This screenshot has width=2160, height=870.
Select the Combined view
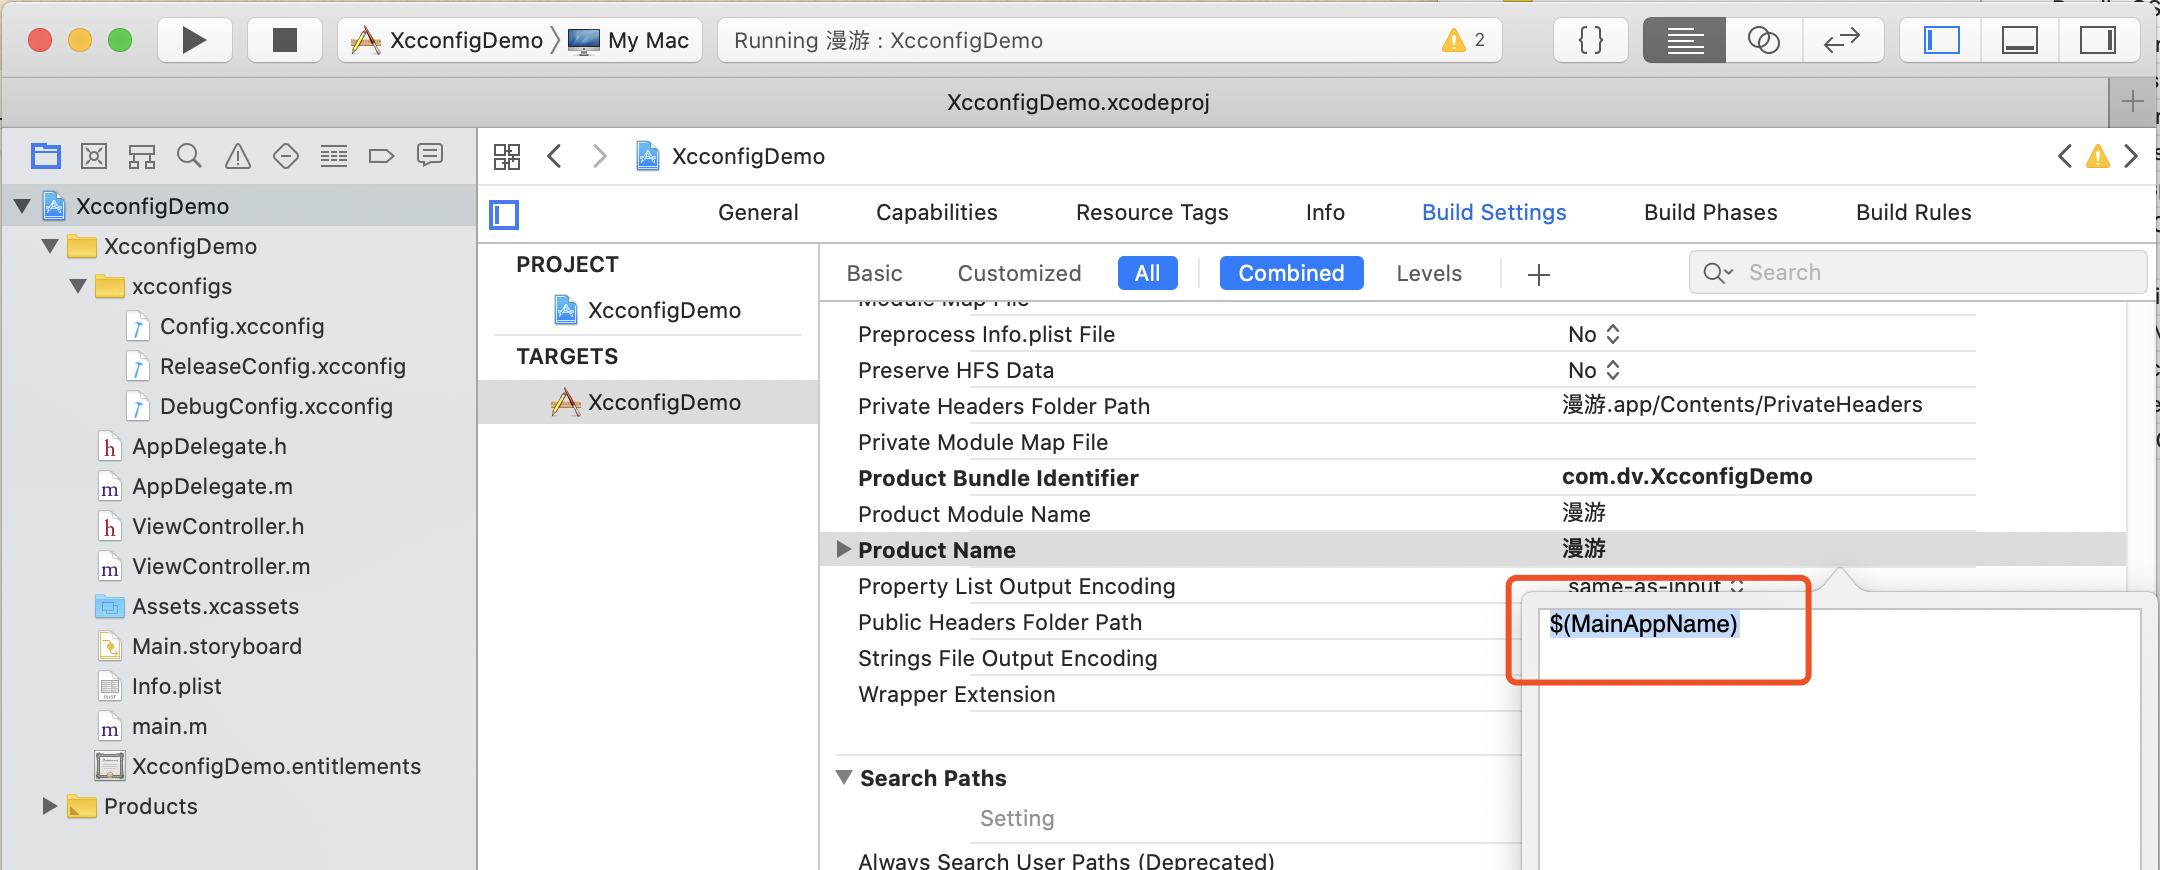pos(1291,273)
